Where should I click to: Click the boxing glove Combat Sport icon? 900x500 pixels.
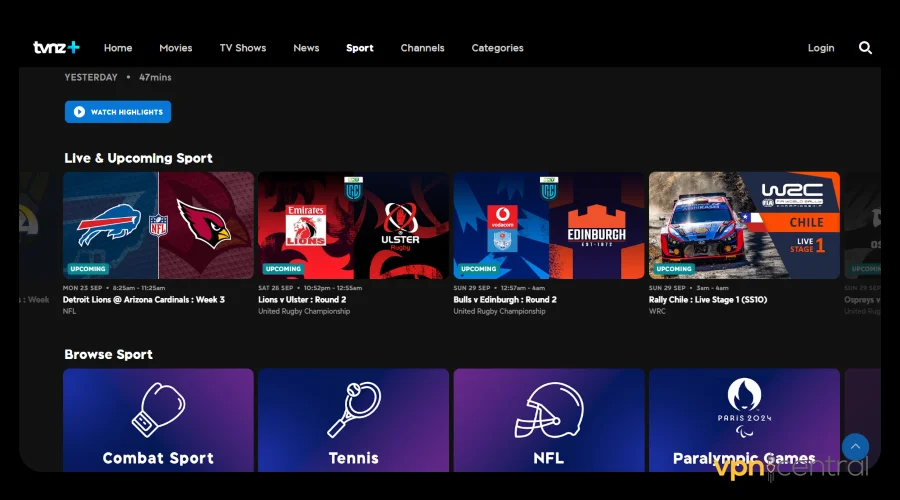[x=158, y=410]
